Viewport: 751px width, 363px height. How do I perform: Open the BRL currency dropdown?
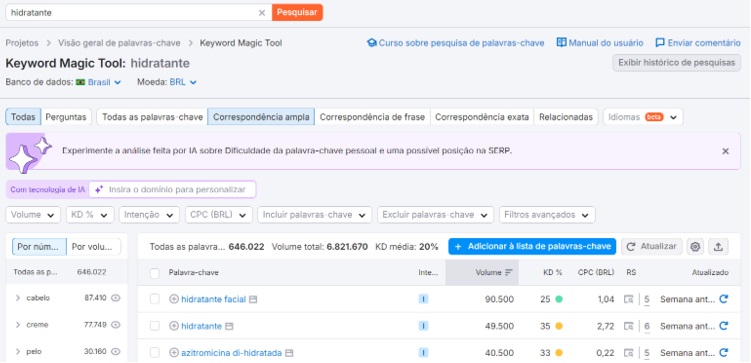(x=183, y=82)
